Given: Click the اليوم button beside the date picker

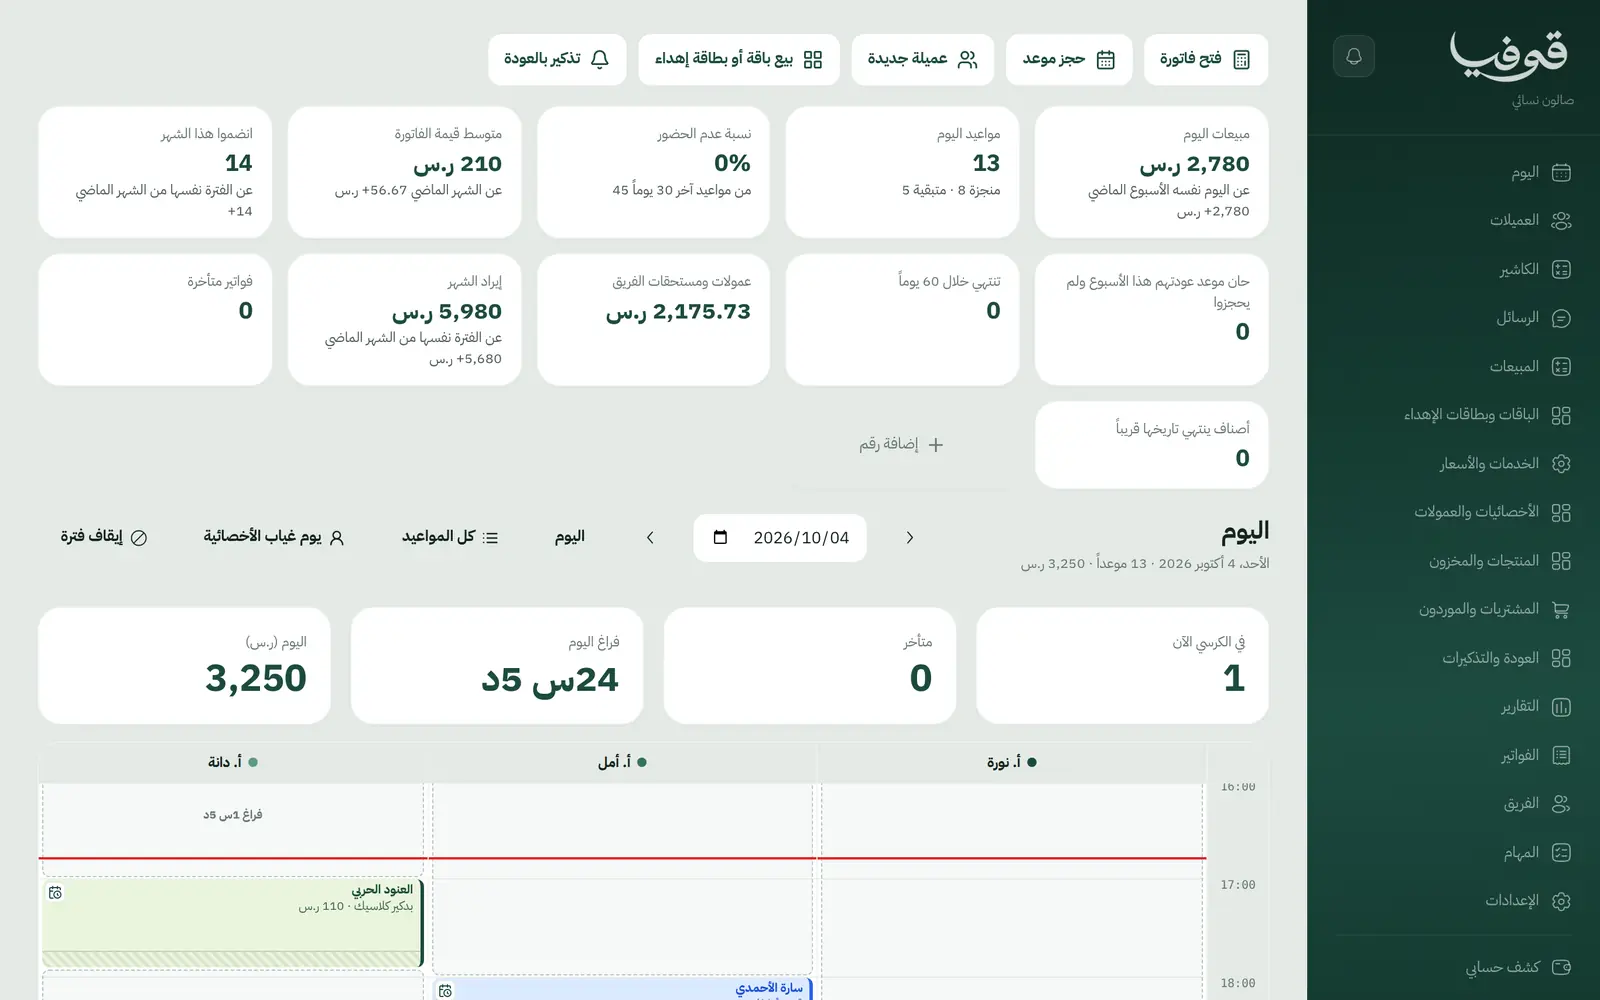Looking at the screenshot, I should click(570, 537).
